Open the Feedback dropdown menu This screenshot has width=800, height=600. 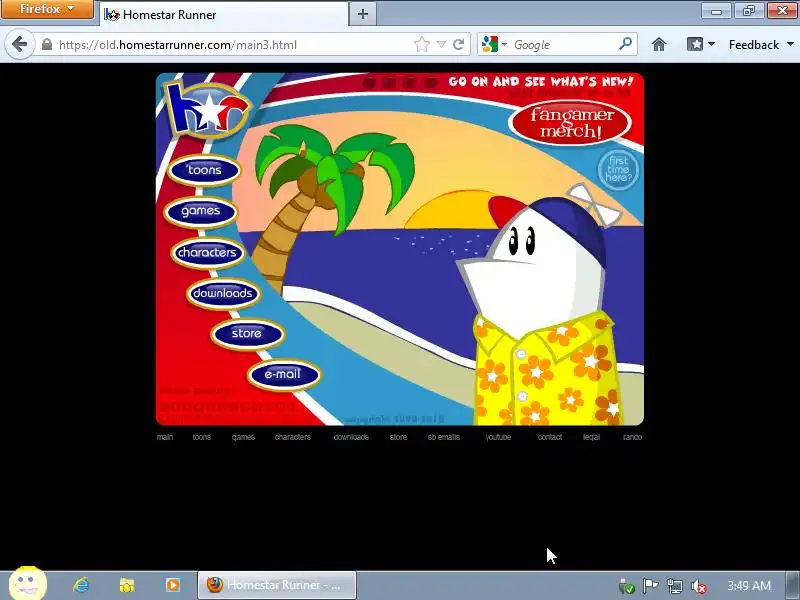click(x=761, y=45)
